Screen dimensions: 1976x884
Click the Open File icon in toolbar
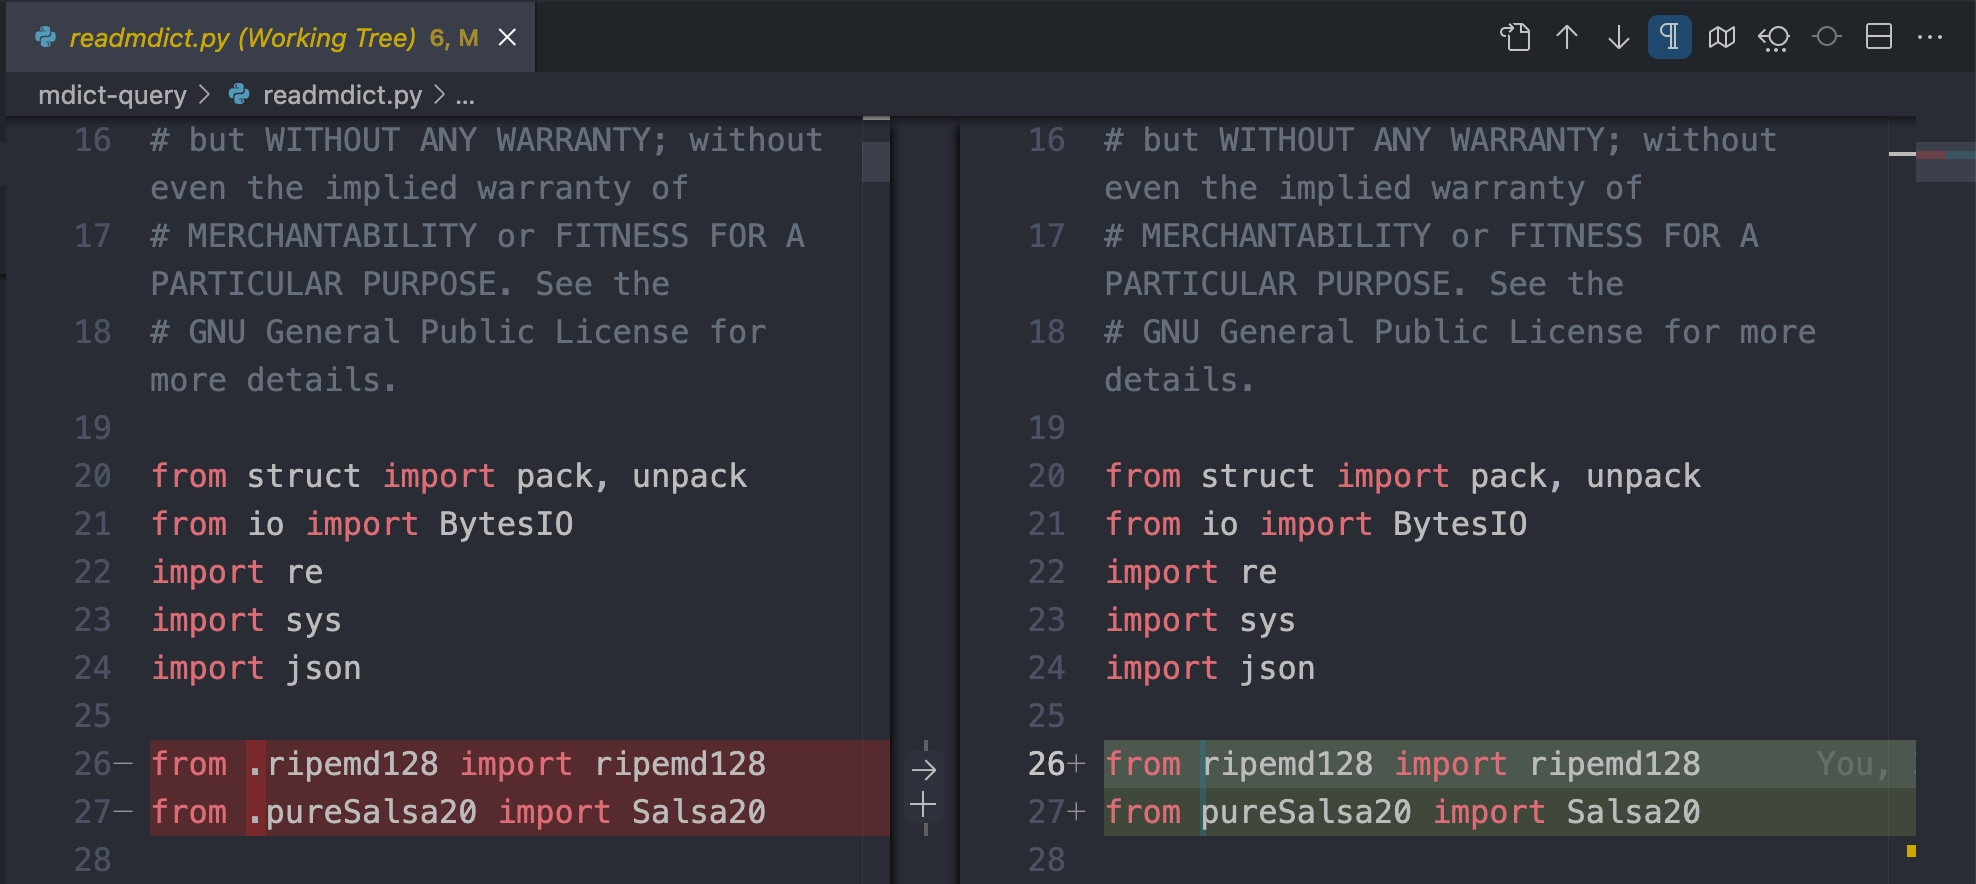(1515, 38)
